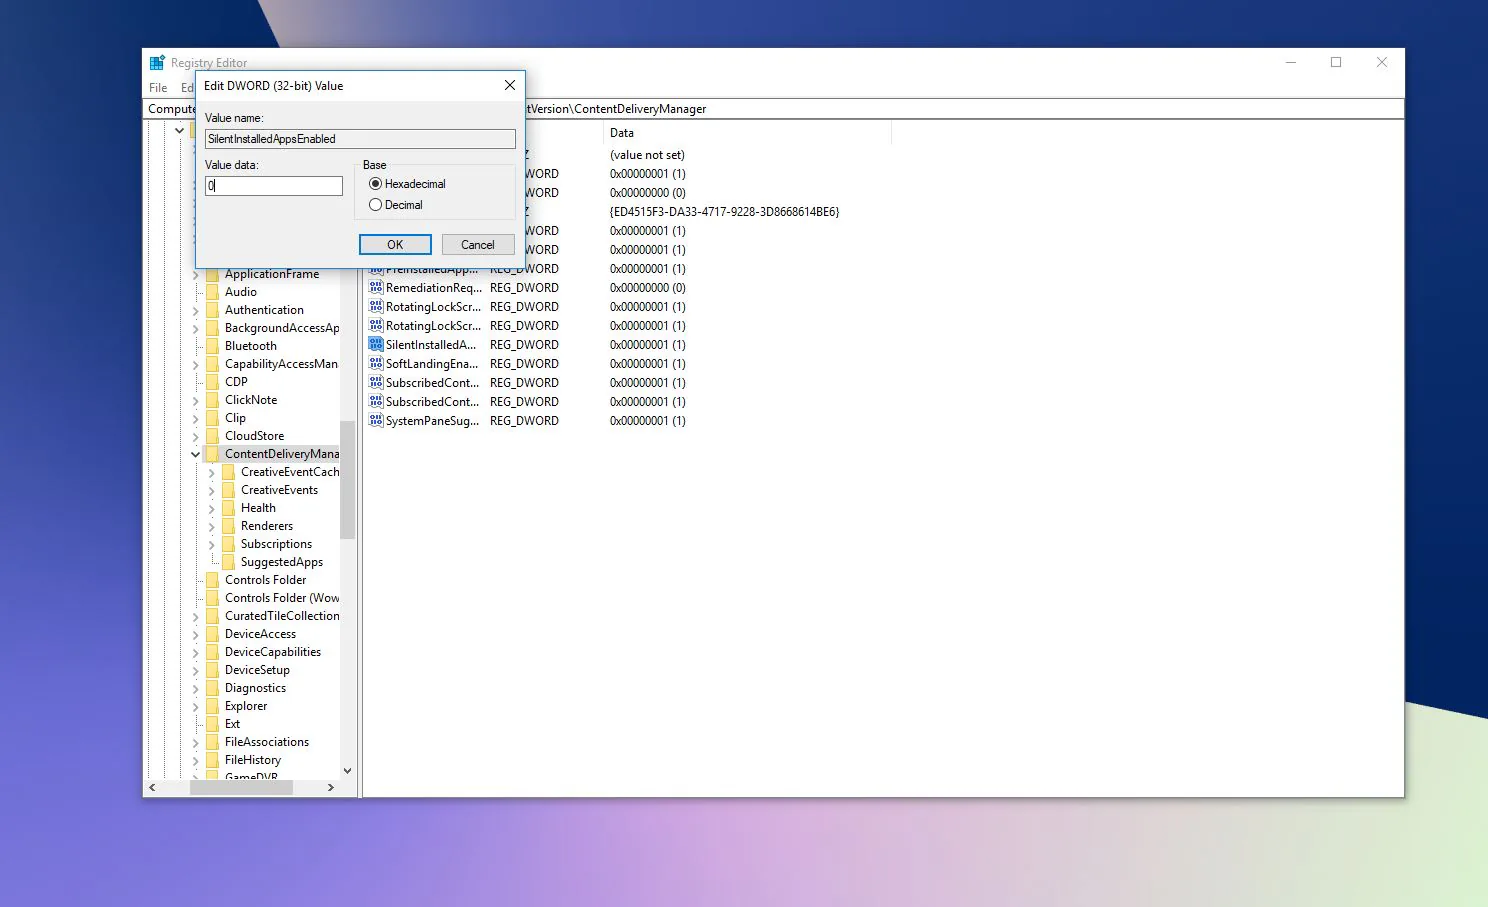Image resolution: width=1488 pixels, height=907 pixels.
Task: Select the CloudStore folder icon
Action: (x=212, y=436)
